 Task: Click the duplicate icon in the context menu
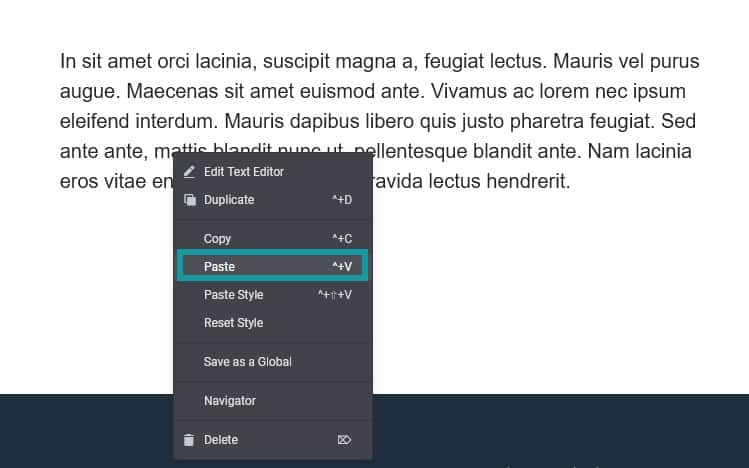[x=189, y=200]
